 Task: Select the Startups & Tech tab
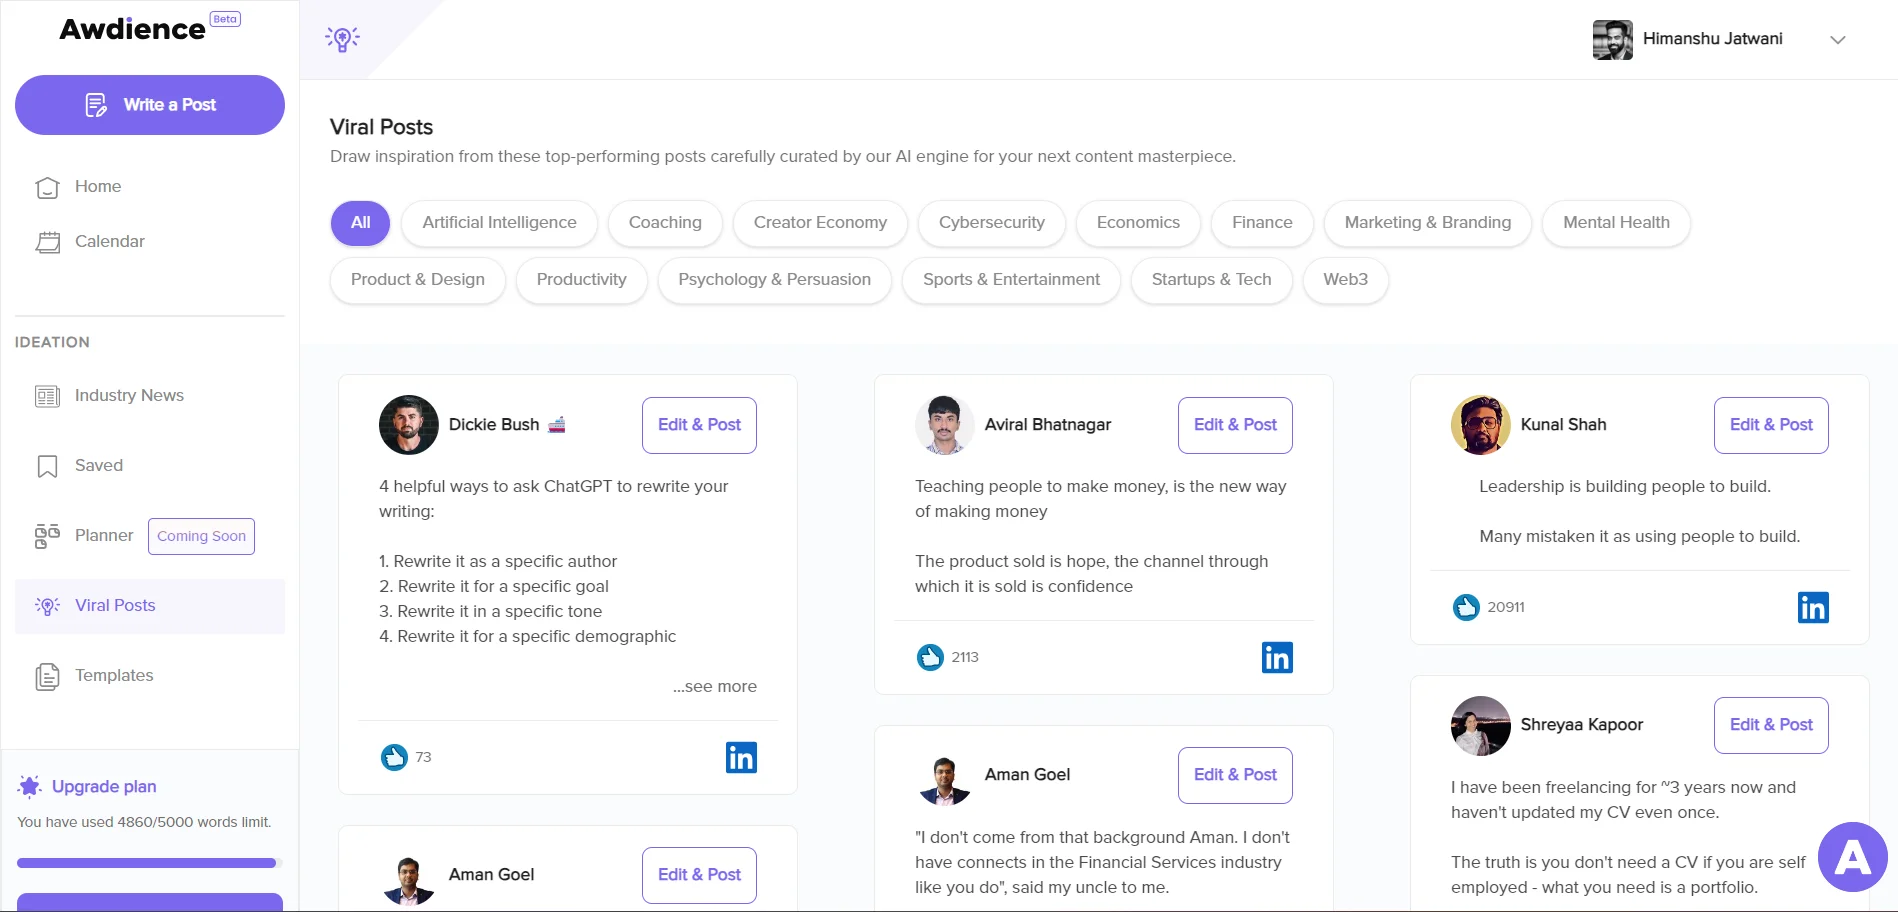1211,280
